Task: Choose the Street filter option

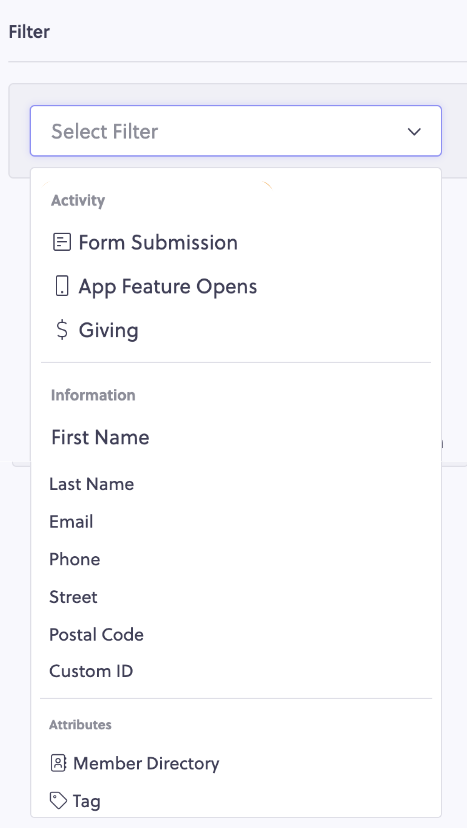Action: pyautogui.click(x=236, y=597)
